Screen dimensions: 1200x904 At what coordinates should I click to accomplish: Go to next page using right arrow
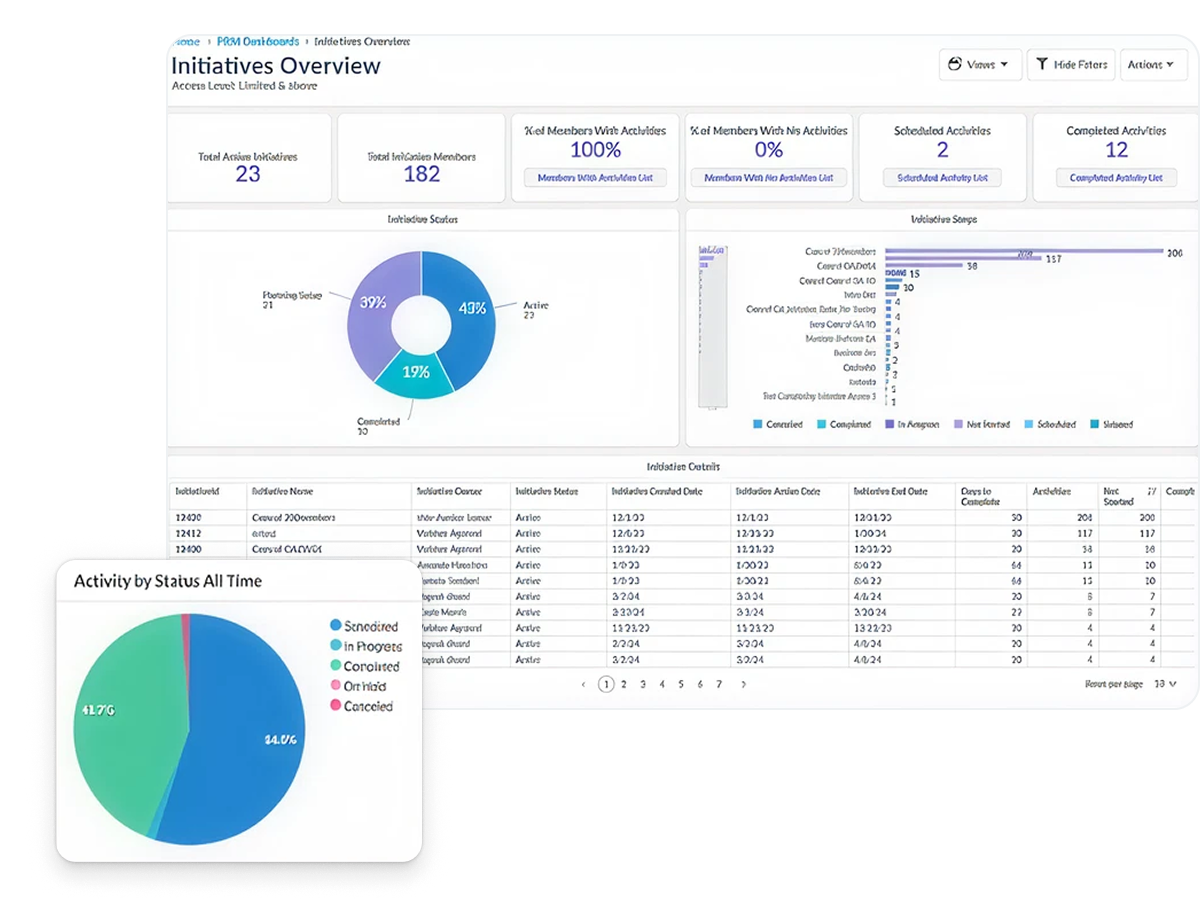point(743,685)
